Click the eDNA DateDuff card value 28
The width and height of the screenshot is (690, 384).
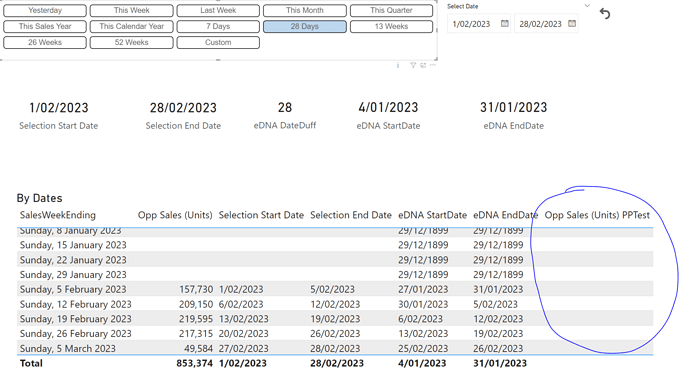285,107
